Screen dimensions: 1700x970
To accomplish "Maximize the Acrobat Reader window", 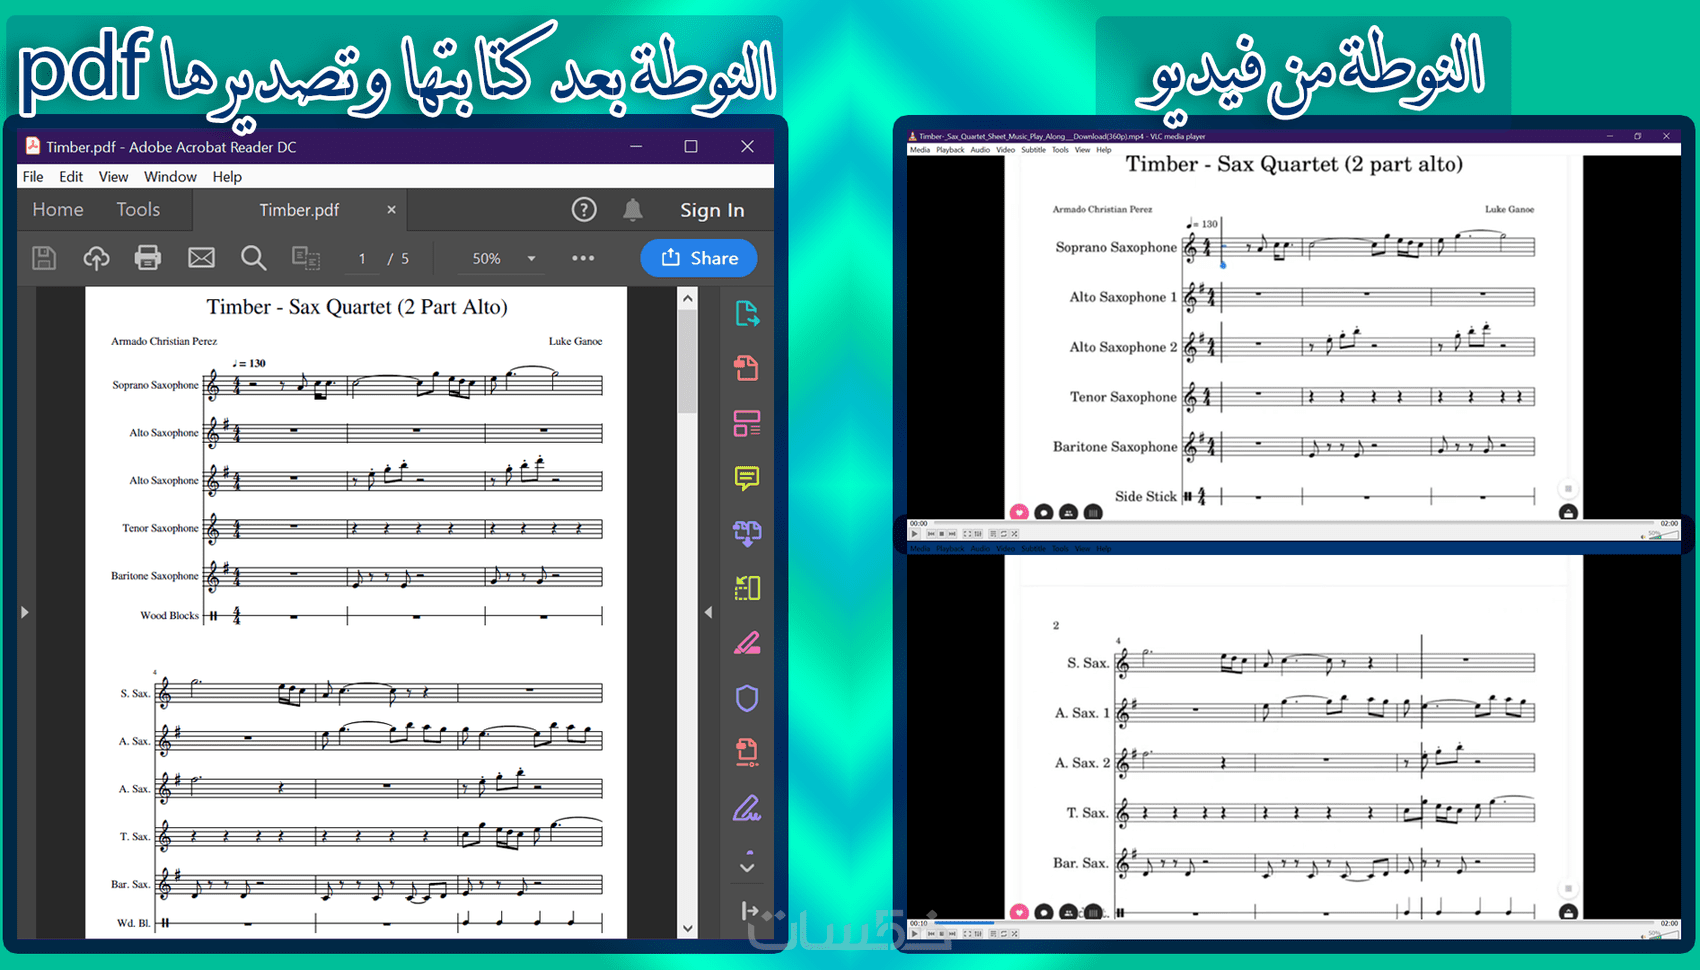I will coord(690,146).
